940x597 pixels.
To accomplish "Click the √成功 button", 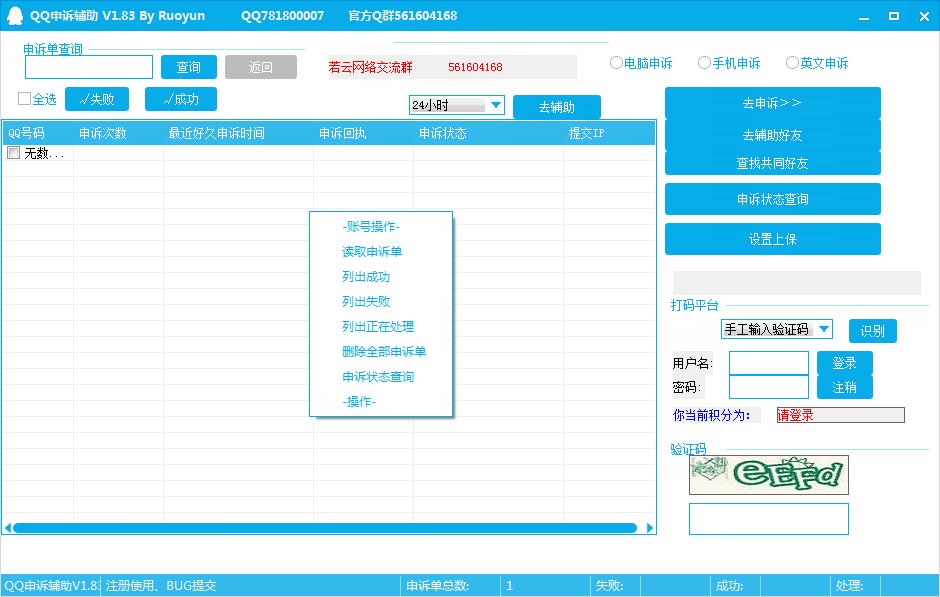I will (180, 99).
